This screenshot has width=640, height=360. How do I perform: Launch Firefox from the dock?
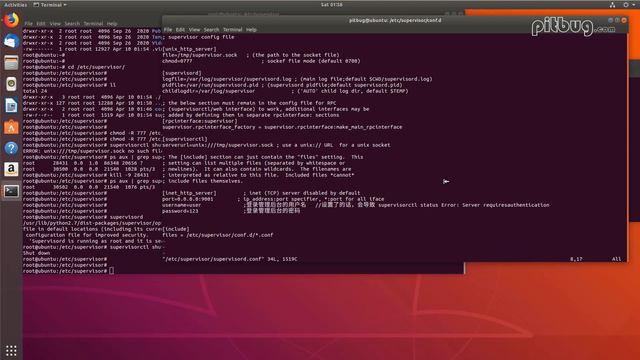[11, 20]
